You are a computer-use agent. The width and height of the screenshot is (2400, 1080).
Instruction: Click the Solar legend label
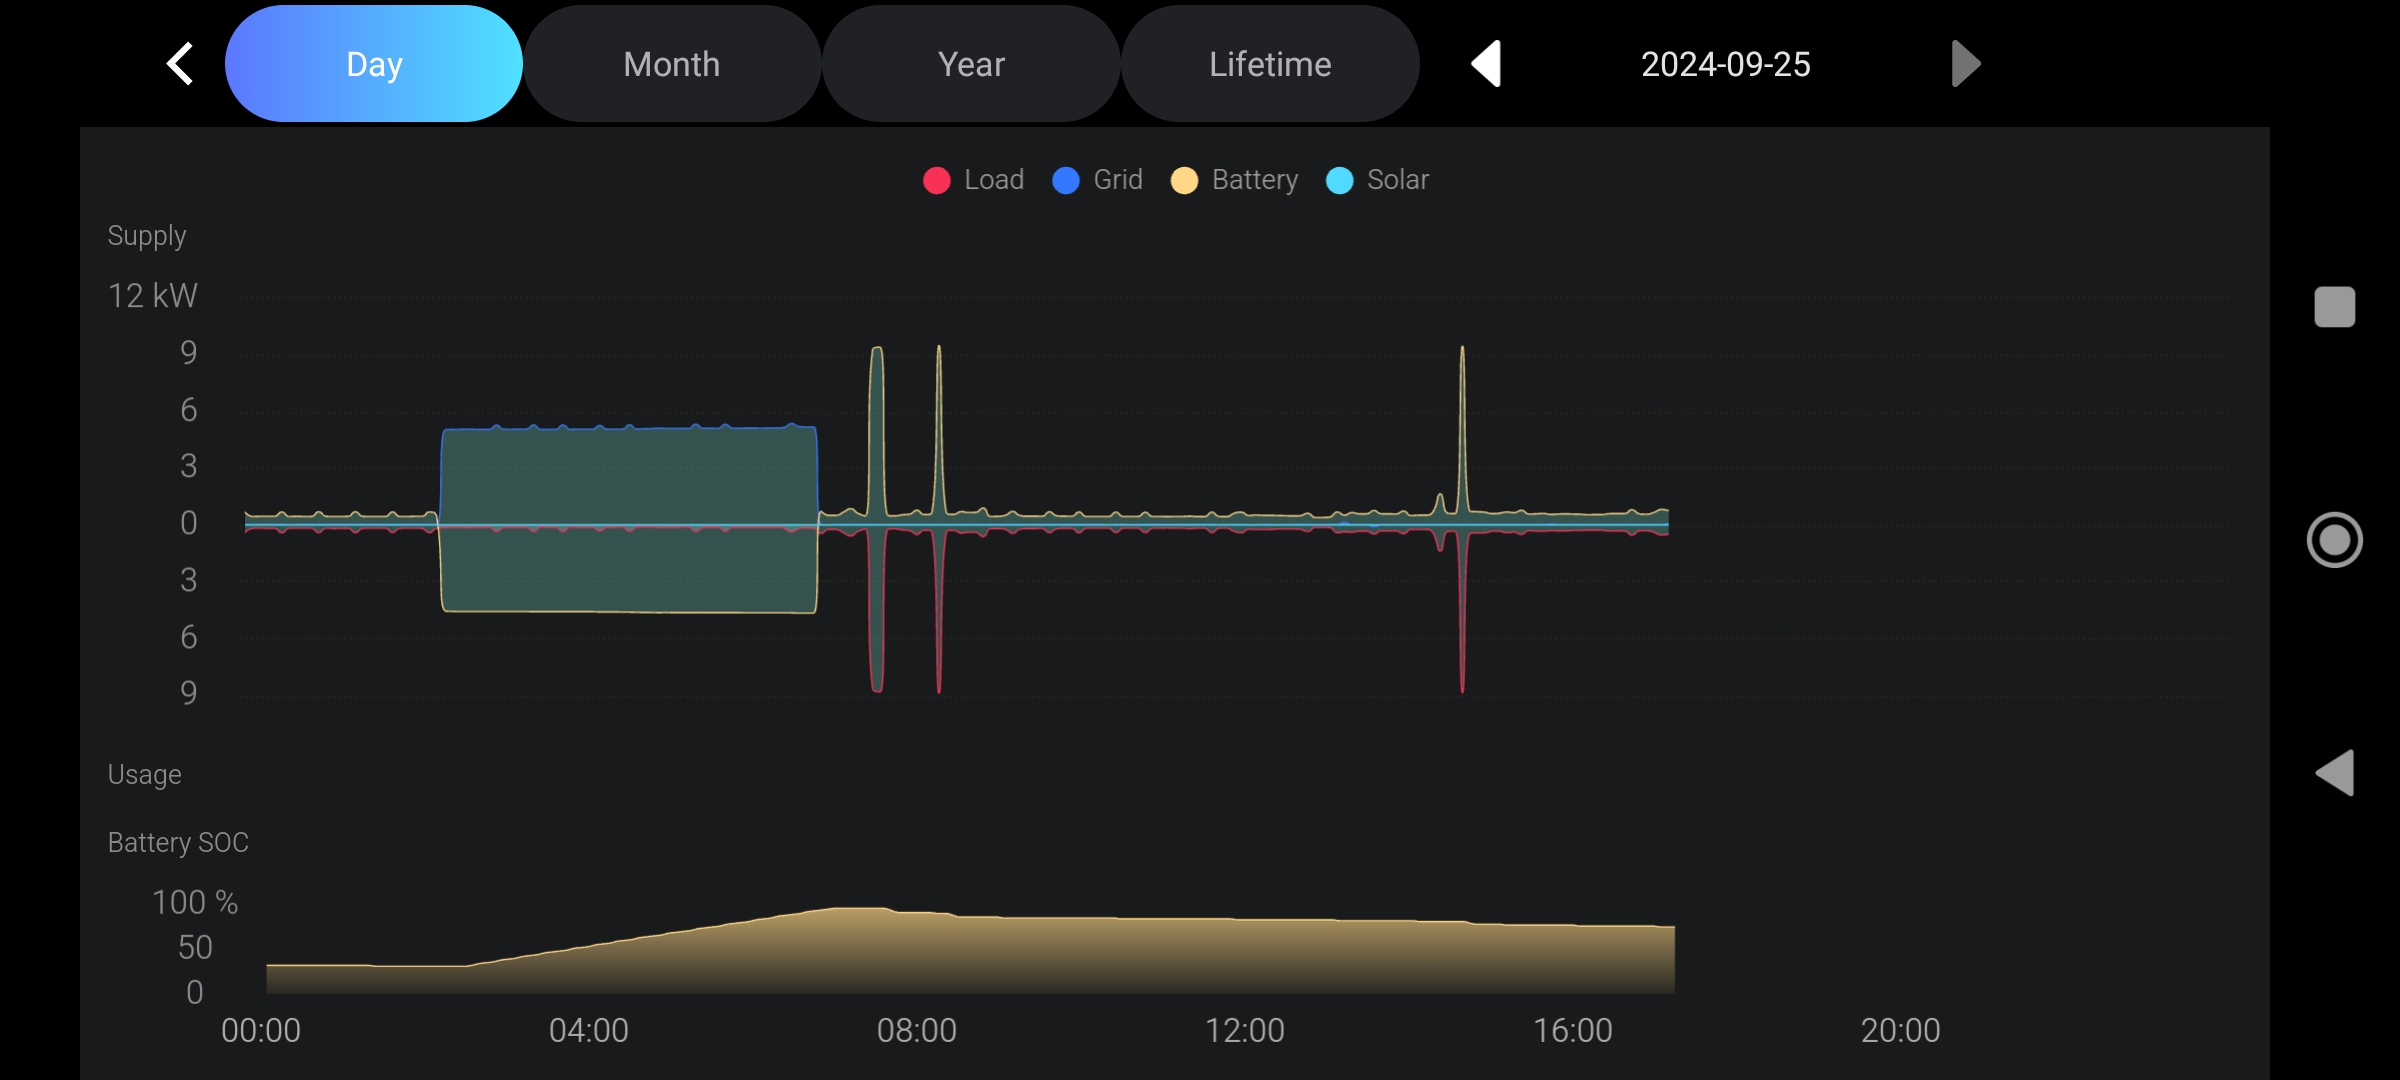(1398, 180)
